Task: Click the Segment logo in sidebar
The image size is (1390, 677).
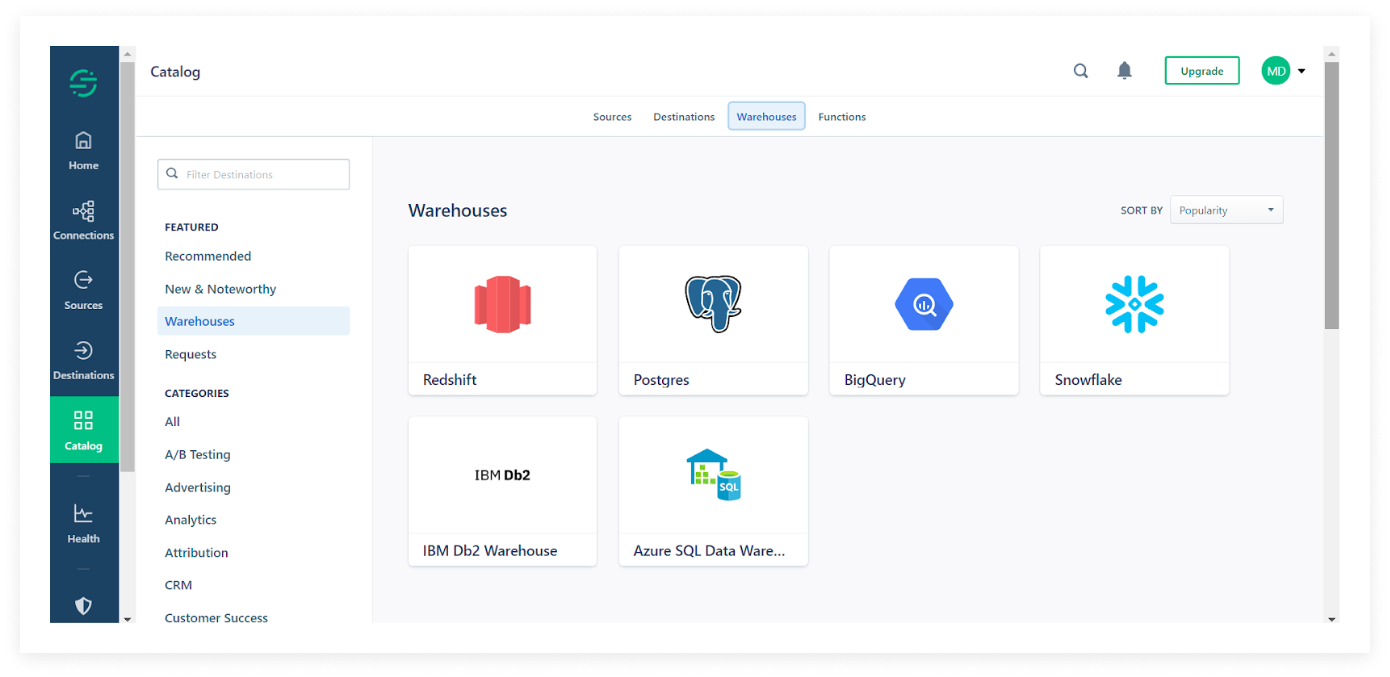Action: pyautogui.click(x=83, y=83)
